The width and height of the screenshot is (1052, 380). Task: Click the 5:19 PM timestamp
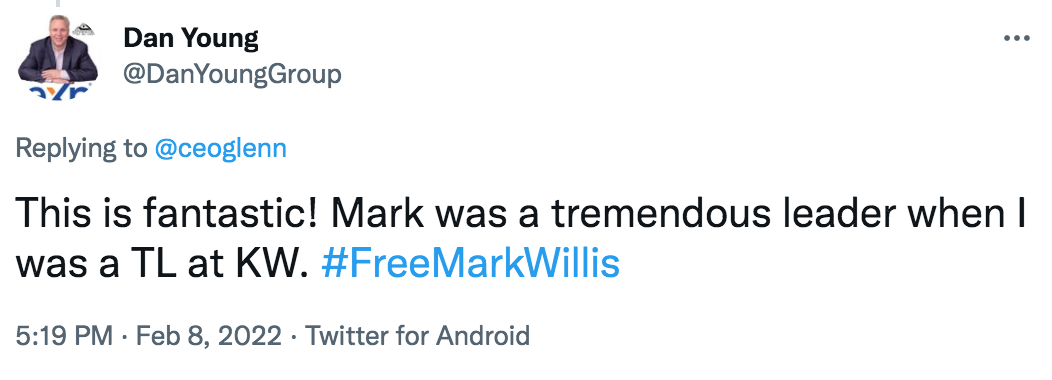coord(64,335)
